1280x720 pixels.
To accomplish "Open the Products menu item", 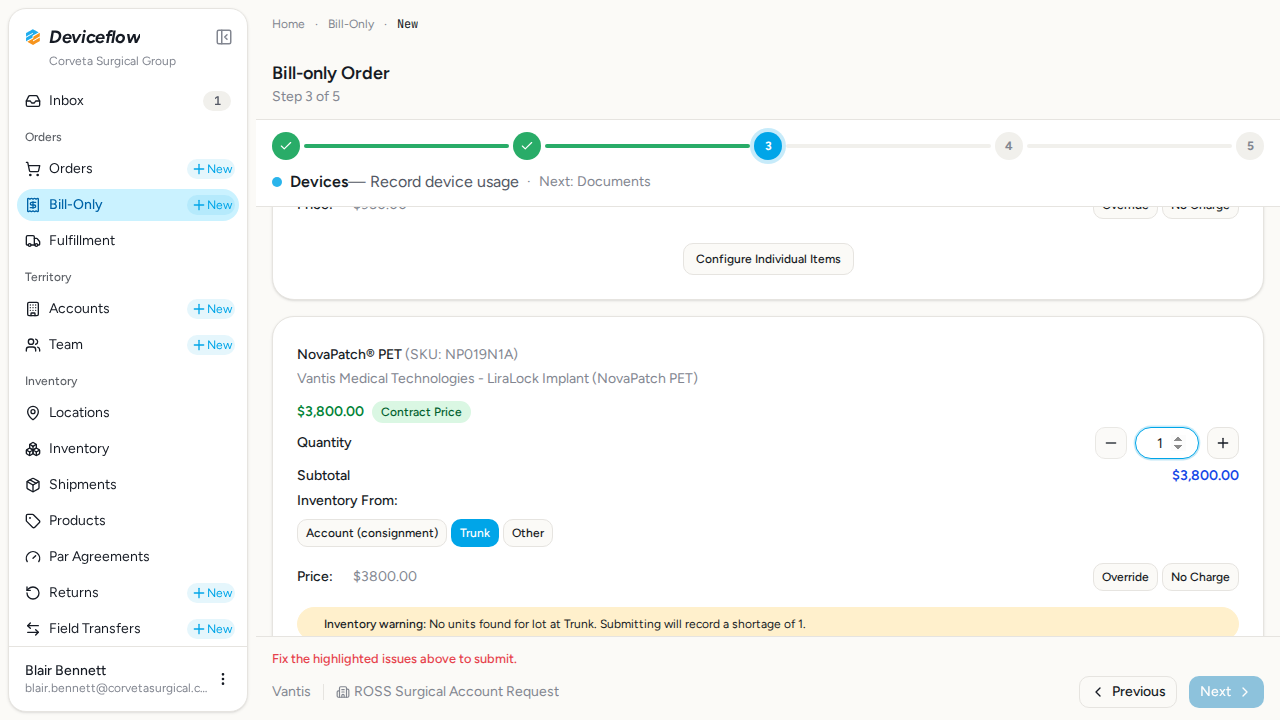I will click(x=128, y=521).
